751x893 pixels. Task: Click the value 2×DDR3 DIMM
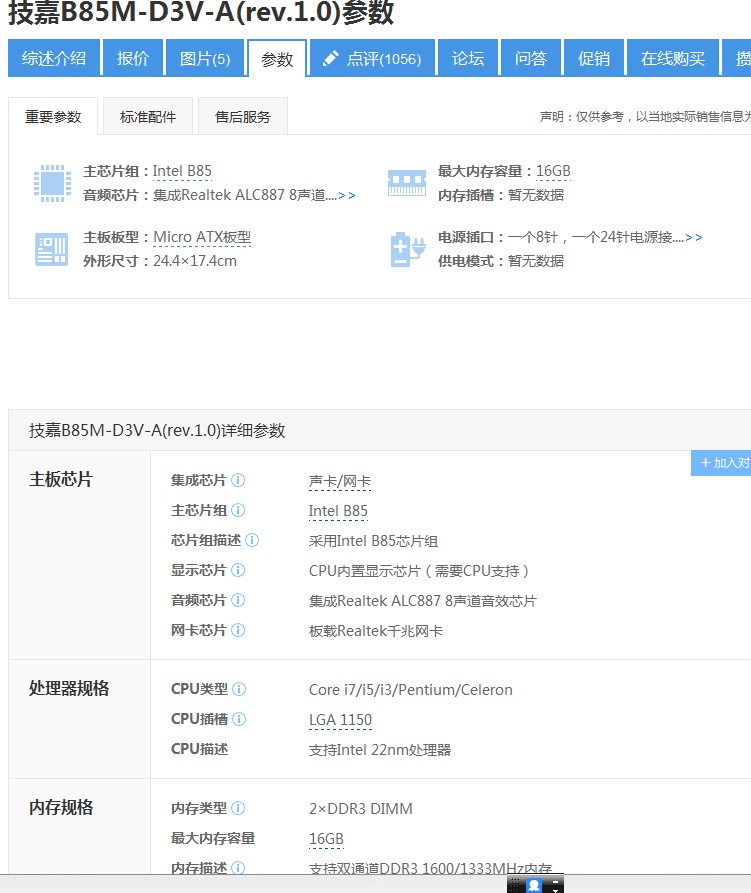(x=360, y=809)
